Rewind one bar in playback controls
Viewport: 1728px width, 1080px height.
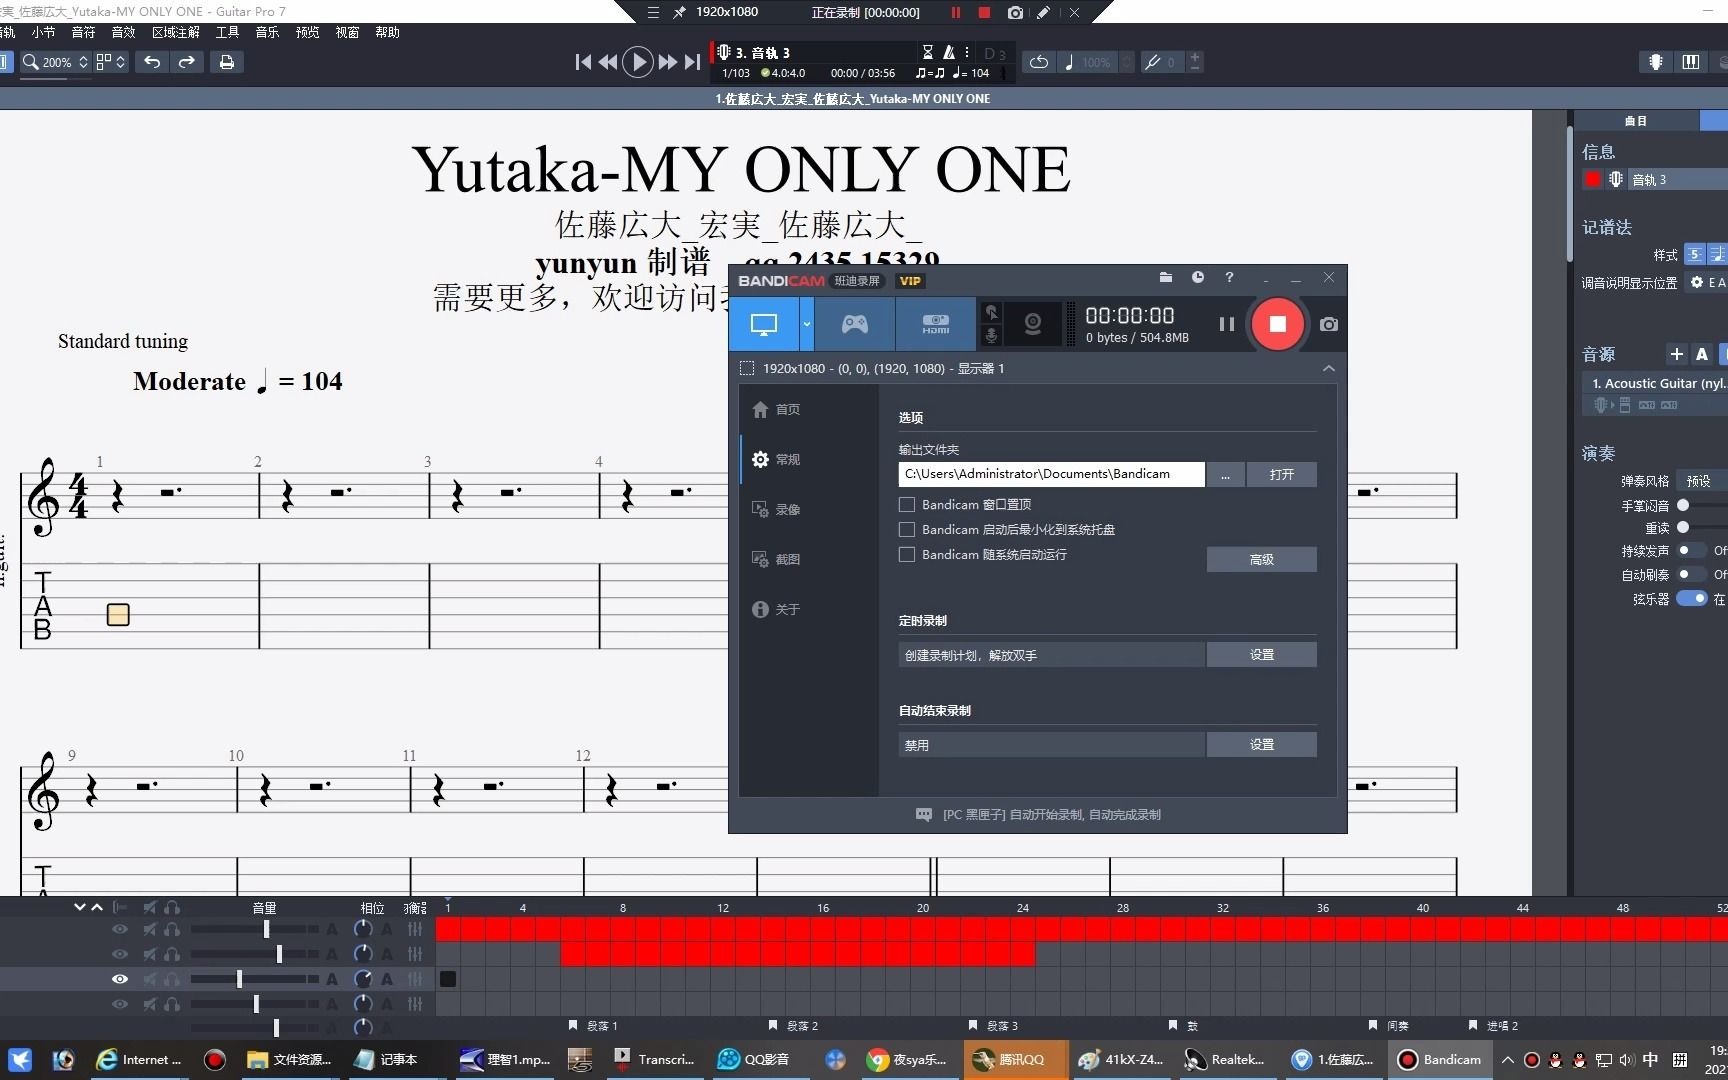607,62
